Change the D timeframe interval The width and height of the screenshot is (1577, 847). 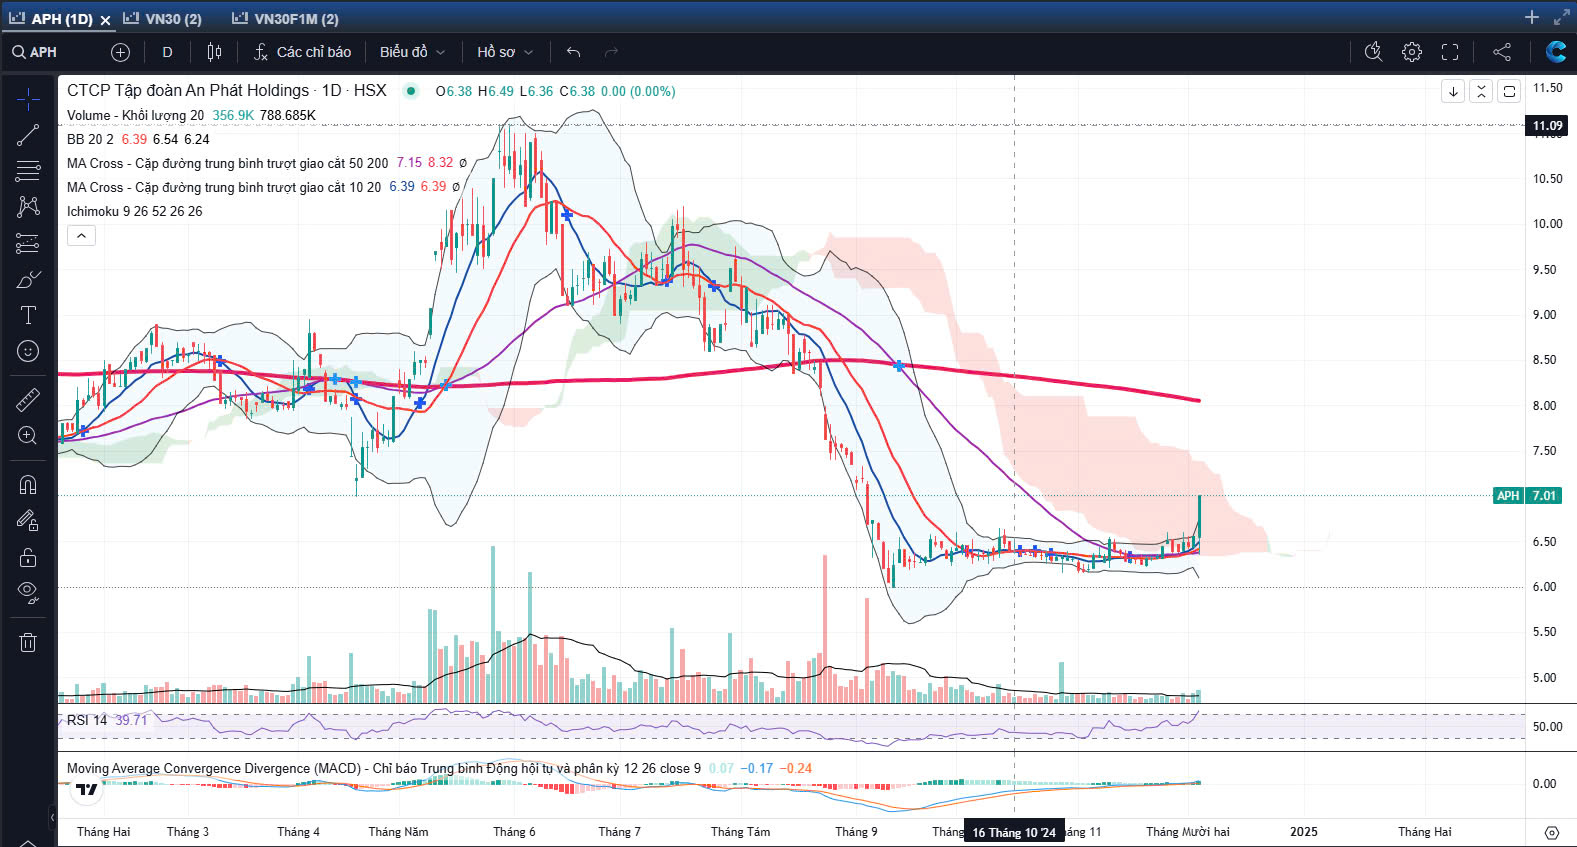point(167,52)
